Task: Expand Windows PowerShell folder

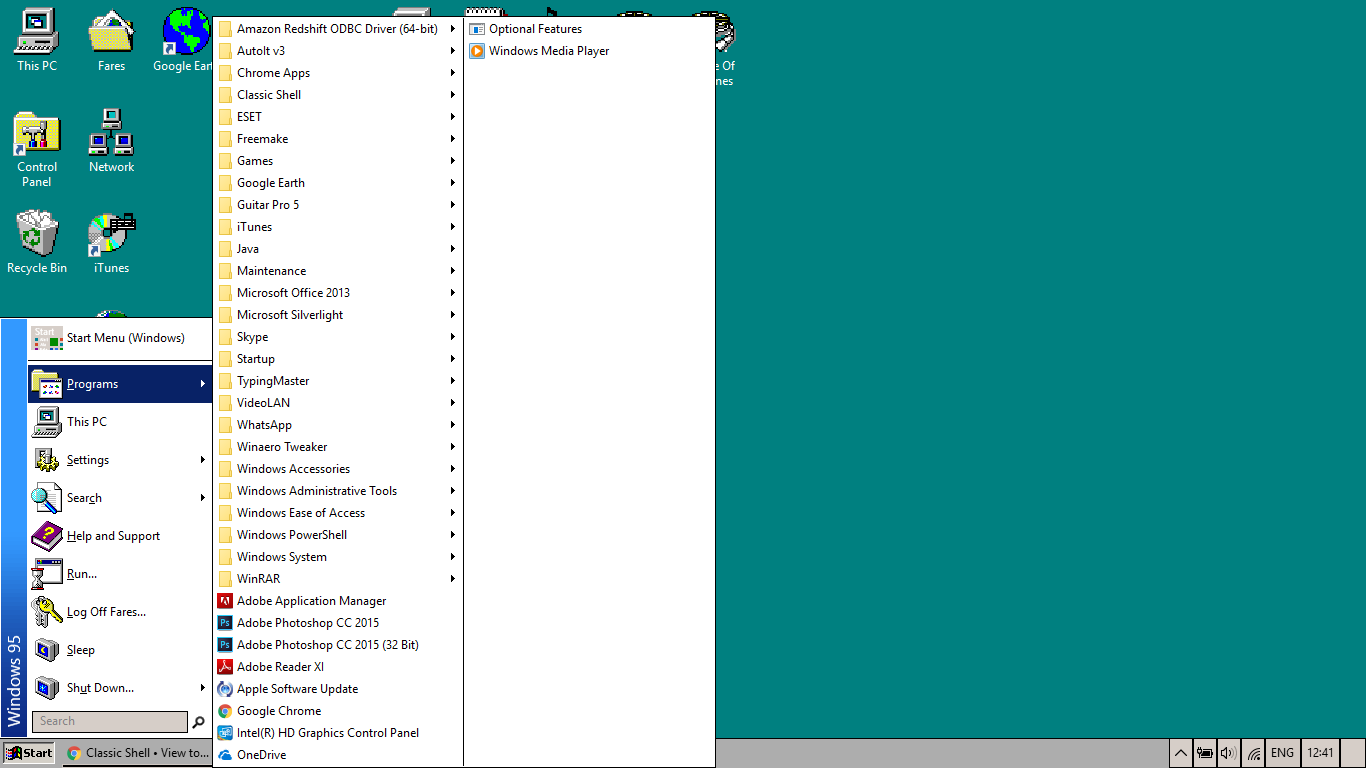Action: click(338, 535)
